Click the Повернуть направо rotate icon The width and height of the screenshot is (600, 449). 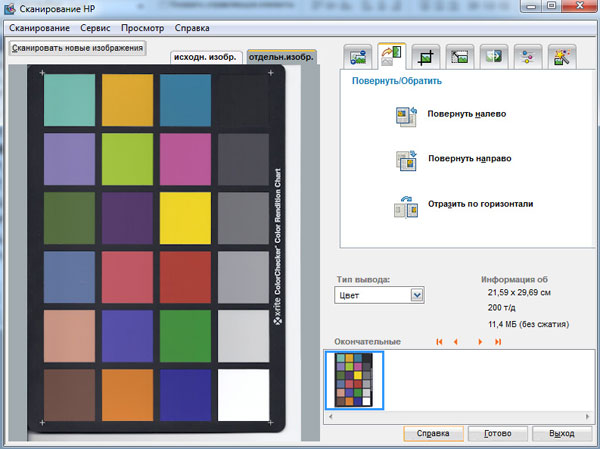[406, 159]
